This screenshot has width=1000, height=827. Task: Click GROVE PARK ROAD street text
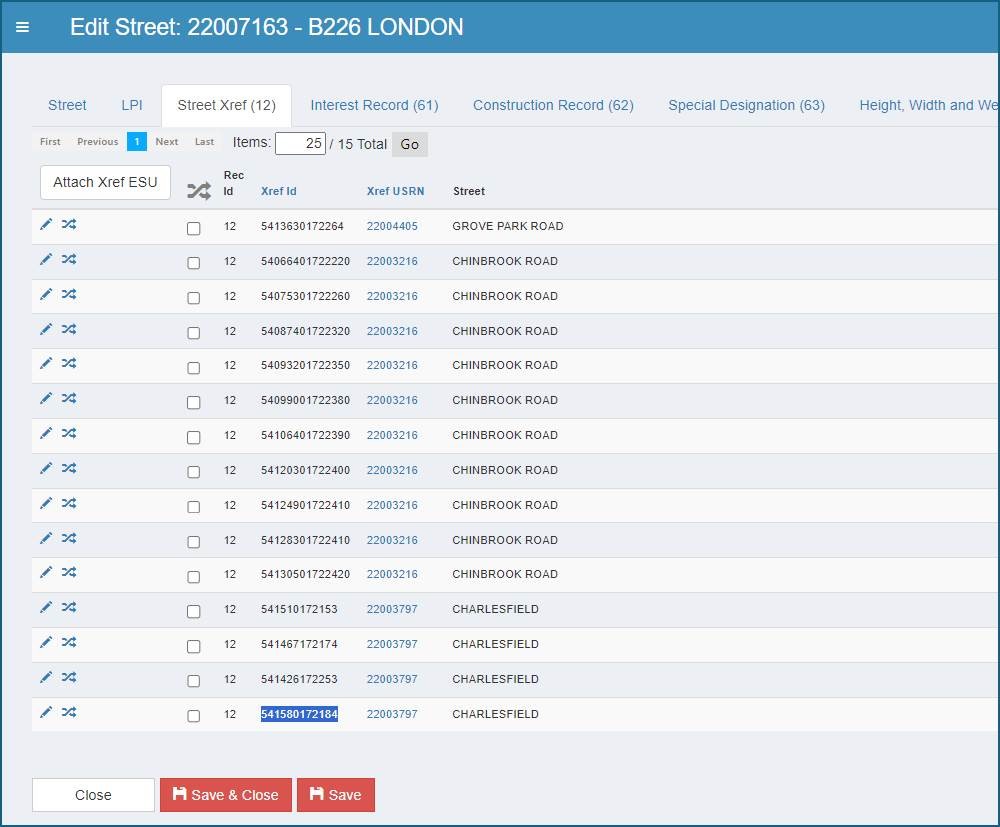(x=508, y=226)
